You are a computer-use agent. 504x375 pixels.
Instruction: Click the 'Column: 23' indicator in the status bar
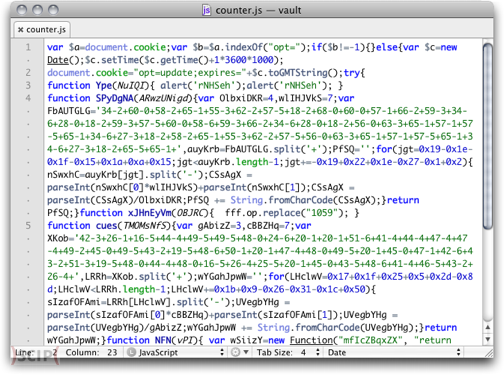(x=91, y=352)
